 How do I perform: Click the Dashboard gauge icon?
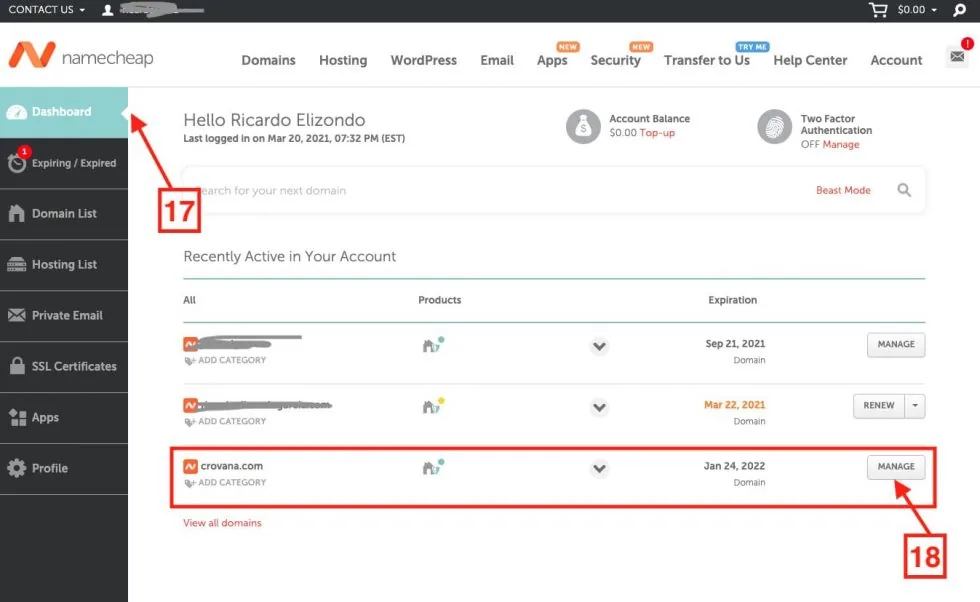pyautogui.click(x=17, y=112)
